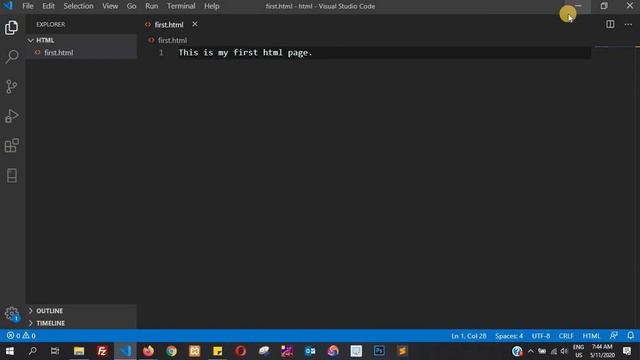Launch Firefox from the taskbar
The width and height of the screenshot is (640, 360).
(148, 351)
